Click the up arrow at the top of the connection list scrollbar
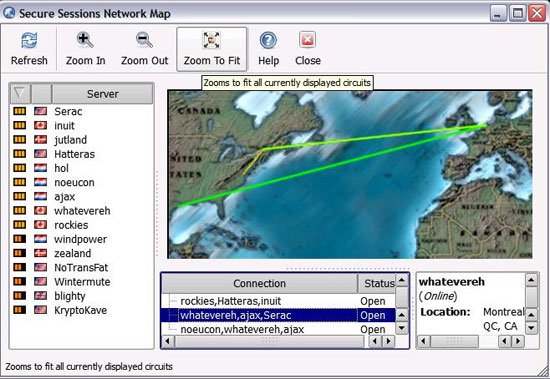 402,280
